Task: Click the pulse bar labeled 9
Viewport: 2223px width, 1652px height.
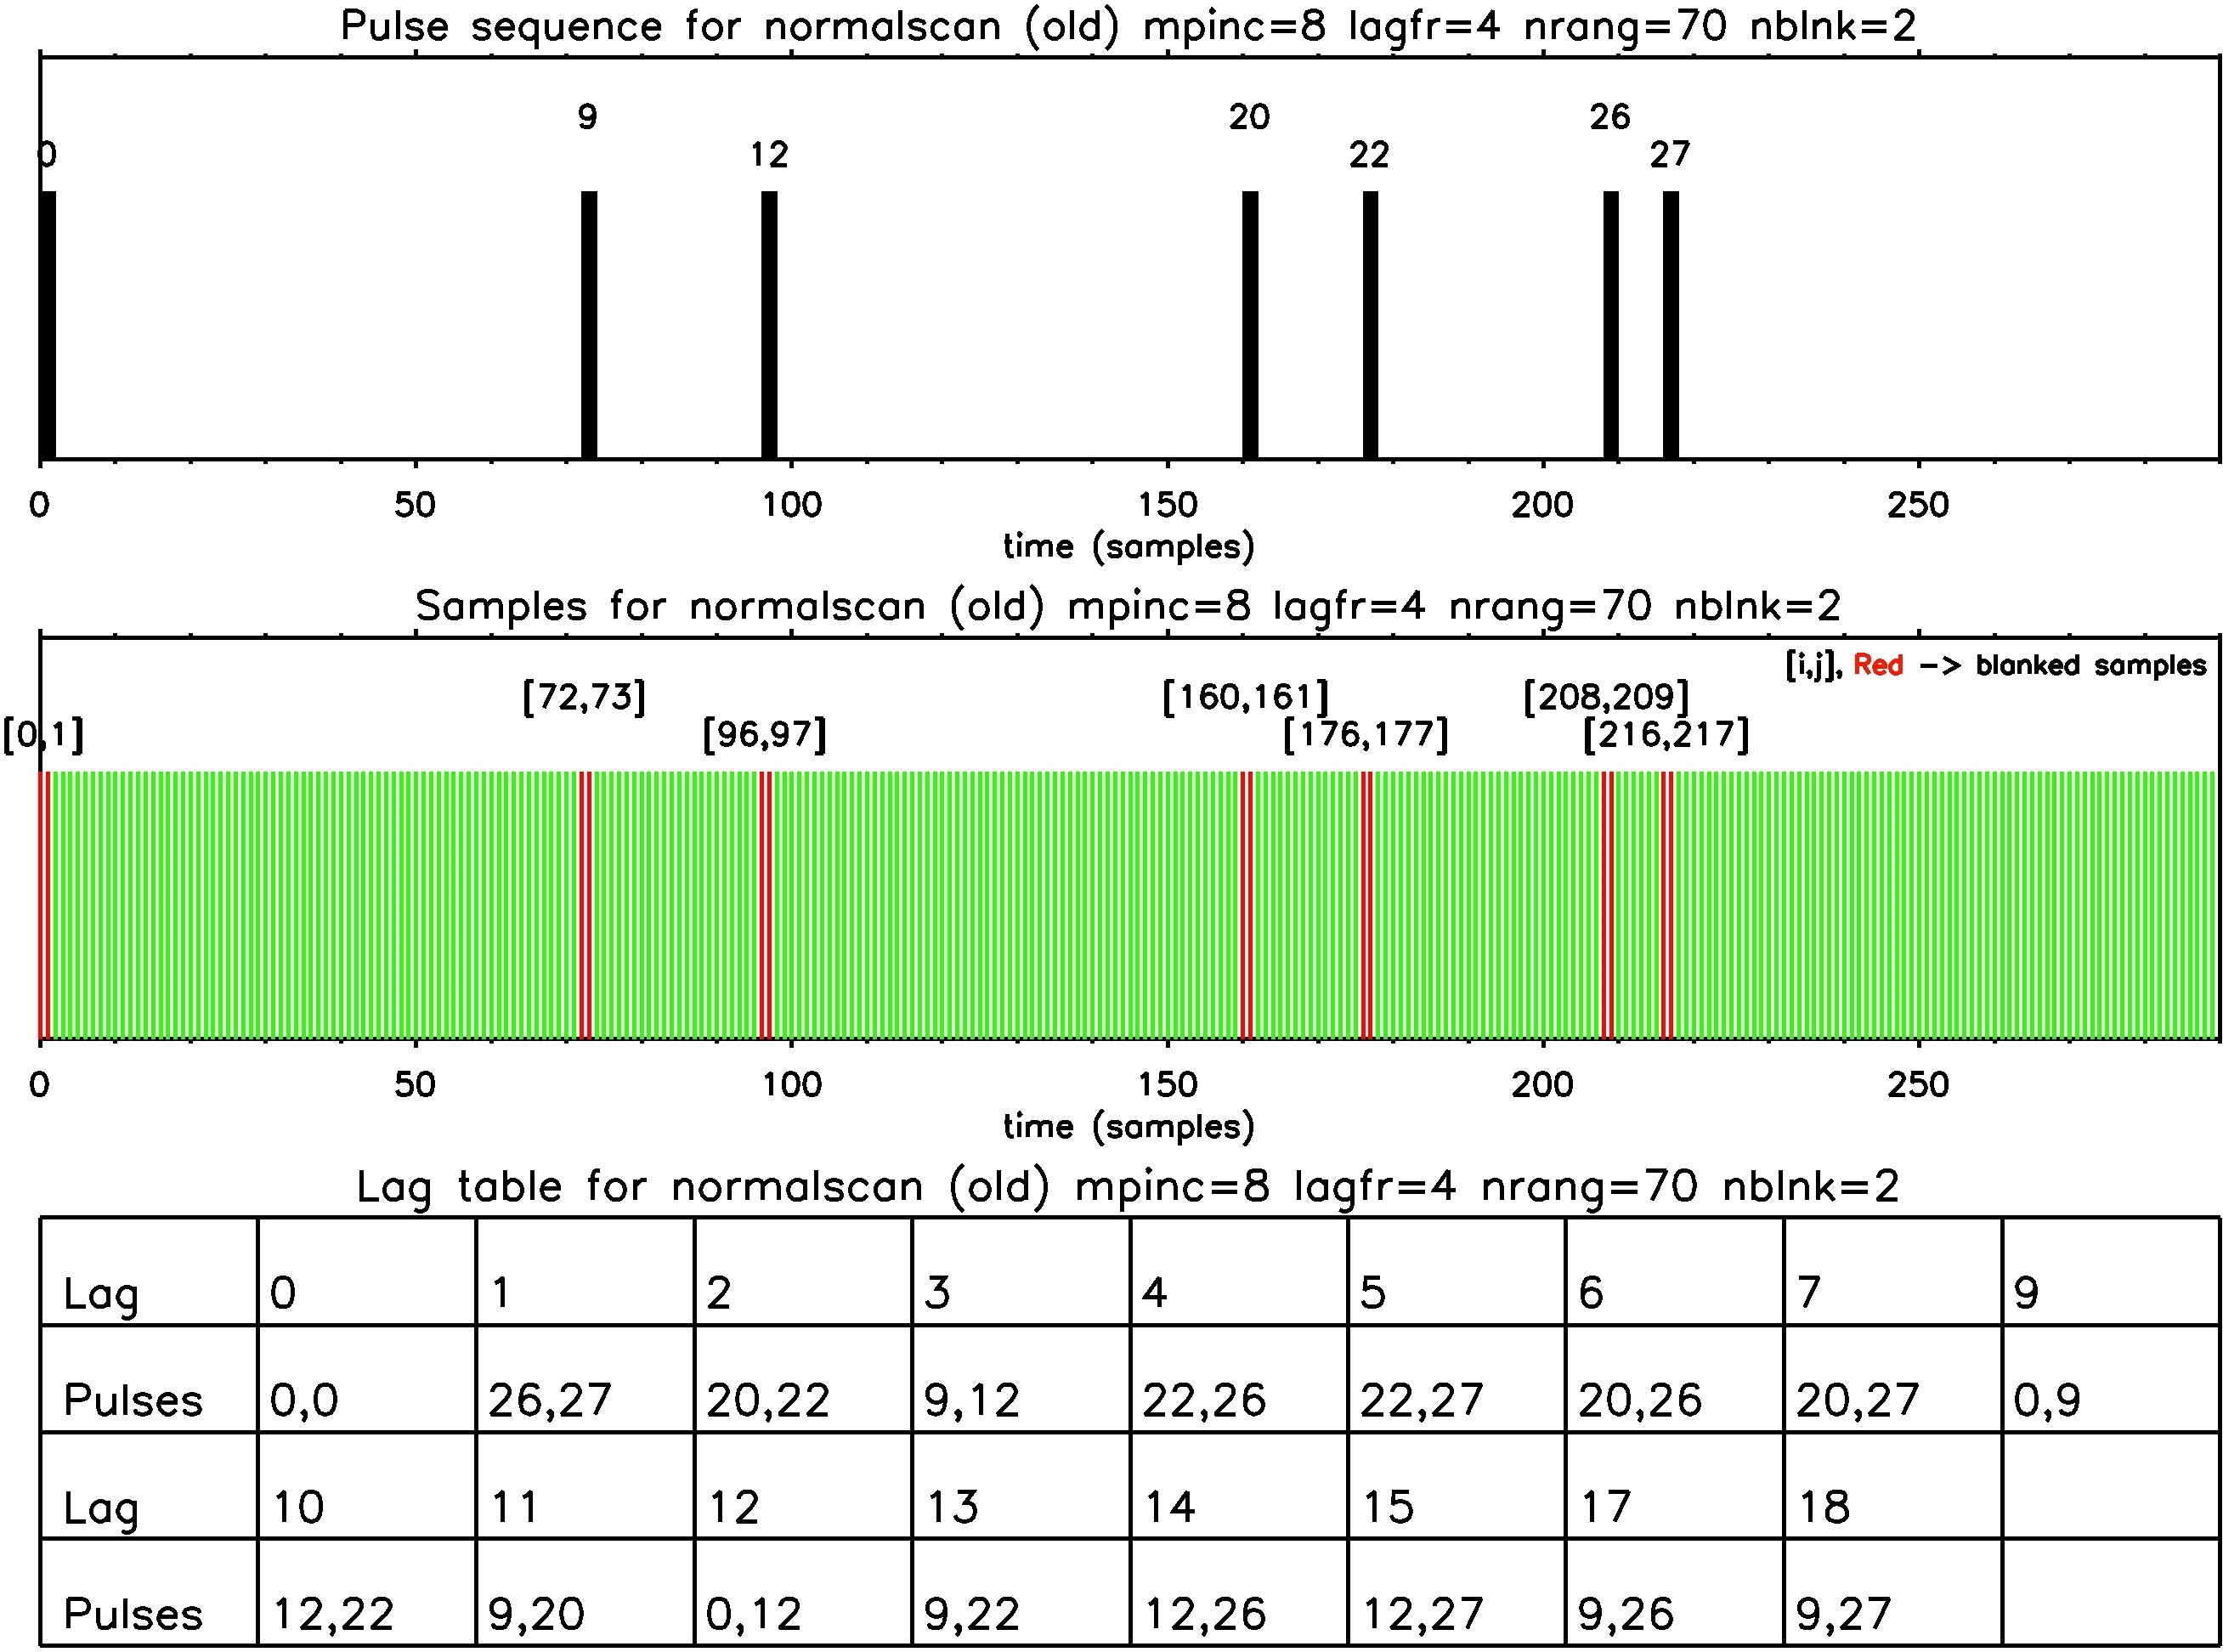Action: coord(588,325)
